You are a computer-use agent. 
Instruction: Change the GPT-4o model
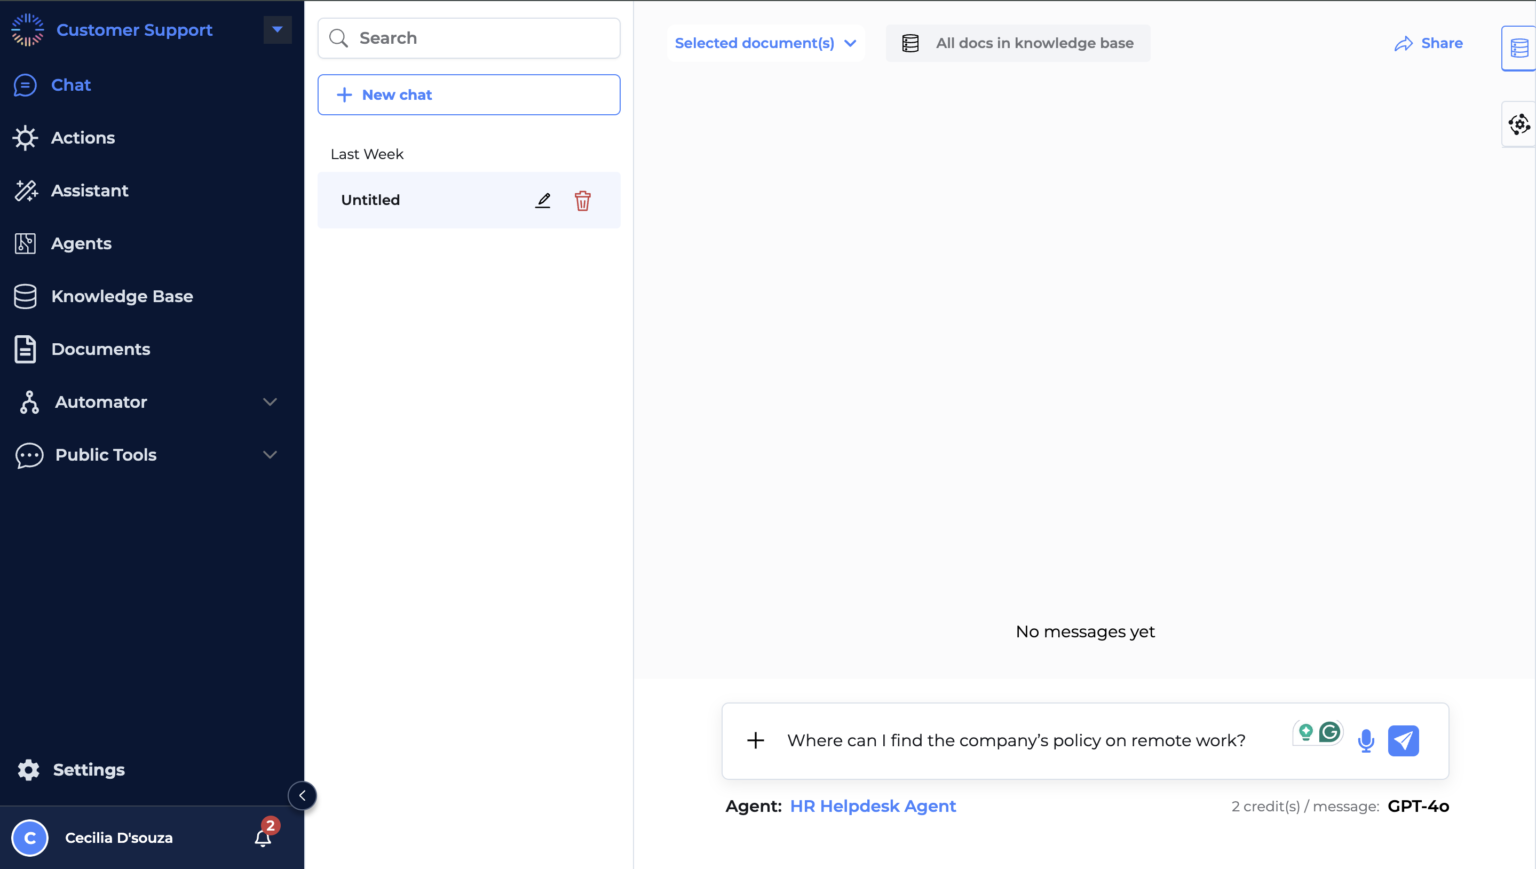[1418, 806]
